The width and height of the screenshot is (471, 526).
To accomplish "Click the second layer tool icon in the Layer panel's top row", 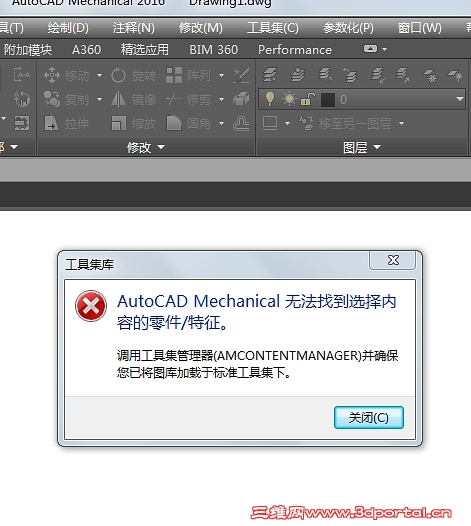I will pyautogui.click(x=298, y=75).
